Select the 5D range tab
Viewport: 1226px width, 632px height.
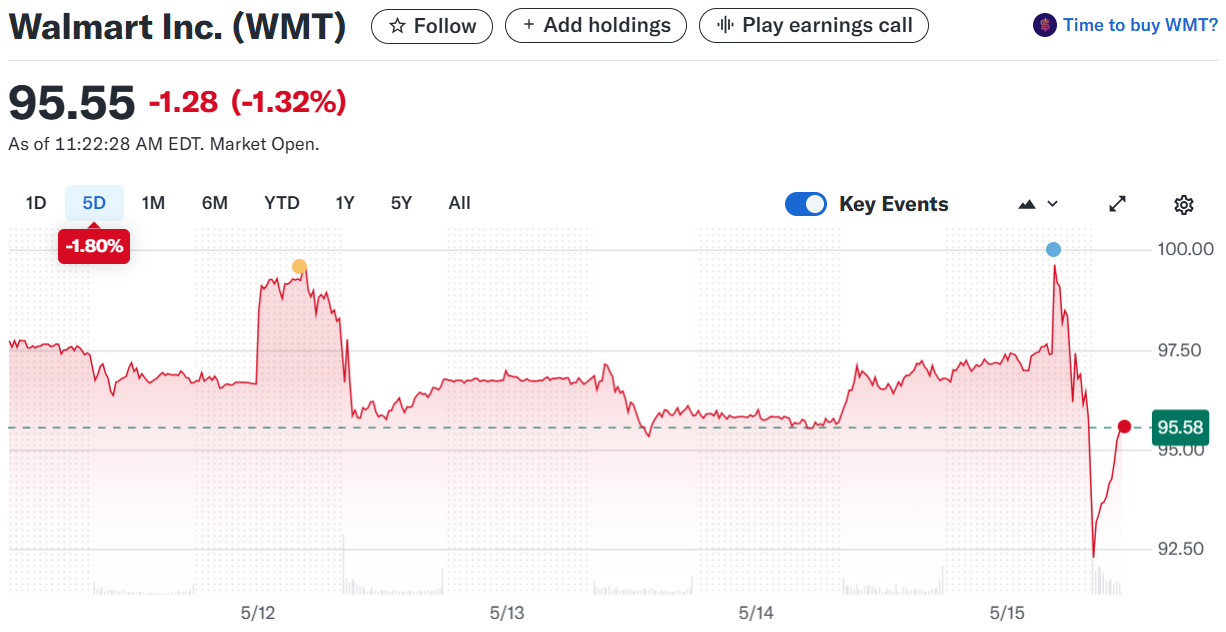pos(94,203)
